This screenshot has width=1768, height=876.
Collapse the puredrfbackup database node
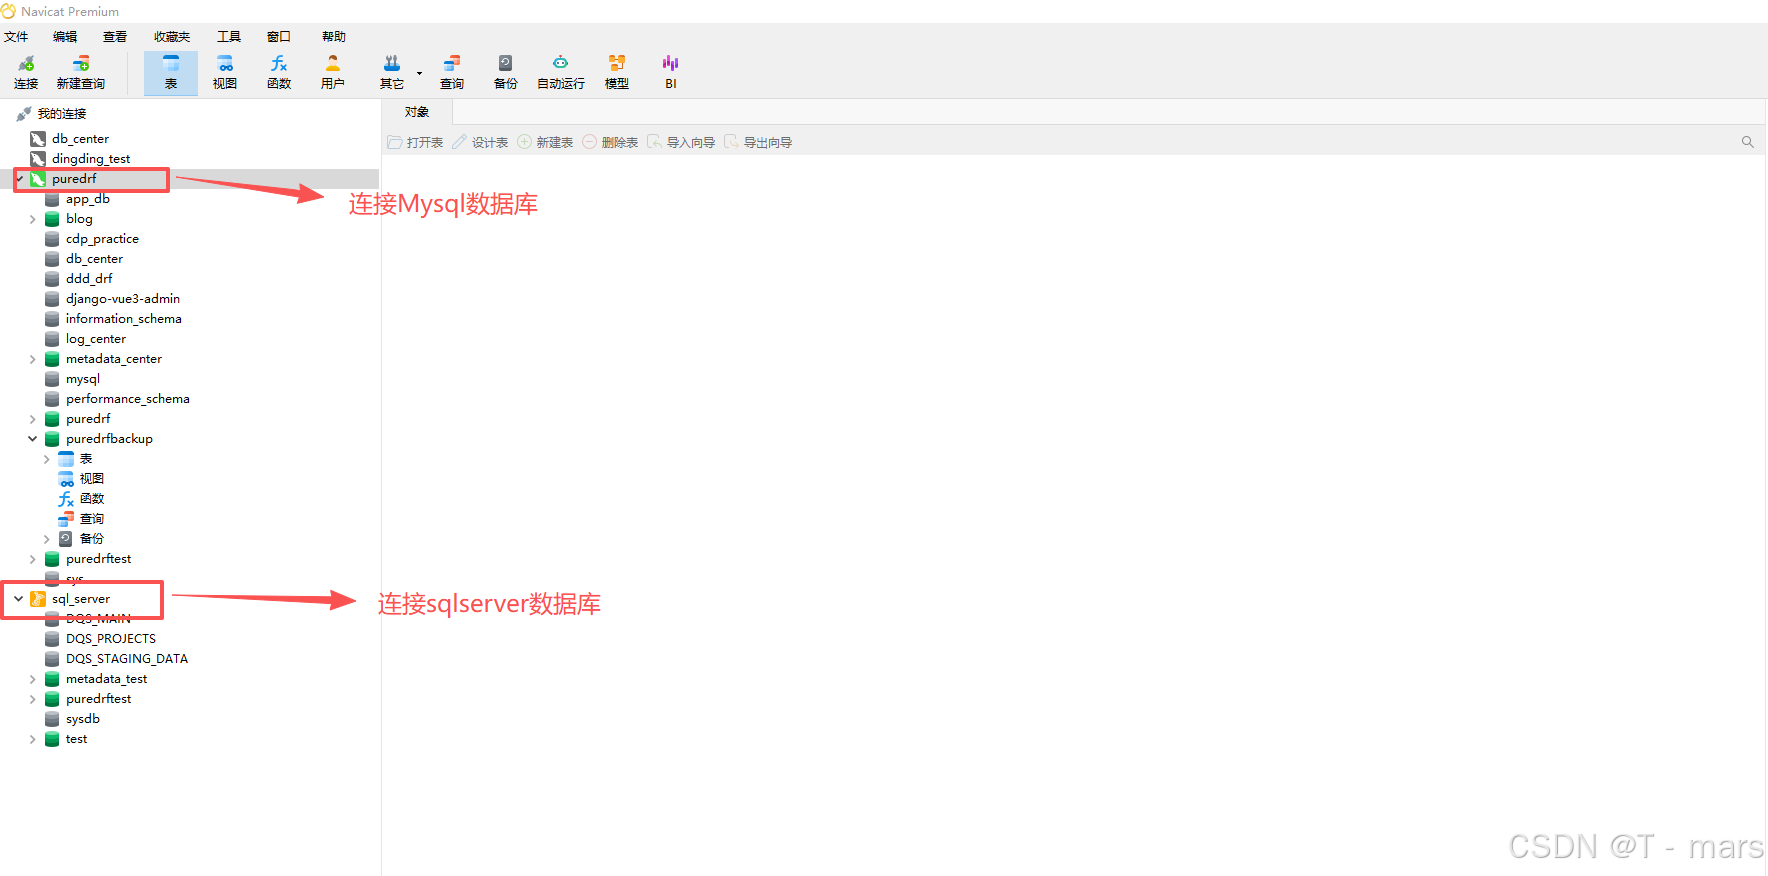pyautogui.click(x=32, y=439)
